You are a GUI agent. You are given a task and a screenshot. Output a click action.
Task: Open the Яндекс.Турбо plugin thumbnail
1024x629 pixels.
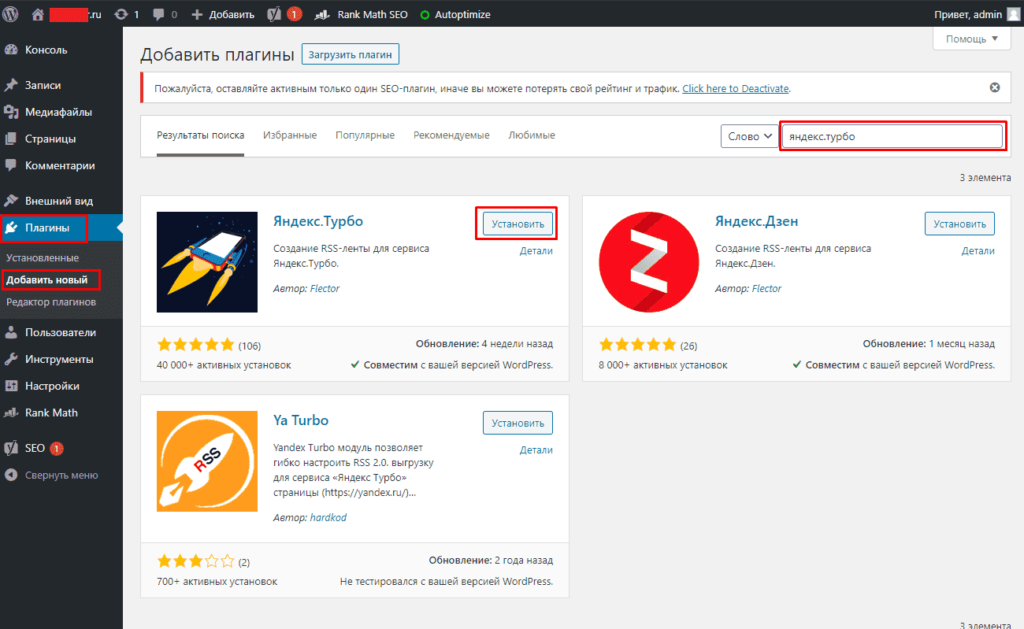(207, 262)
